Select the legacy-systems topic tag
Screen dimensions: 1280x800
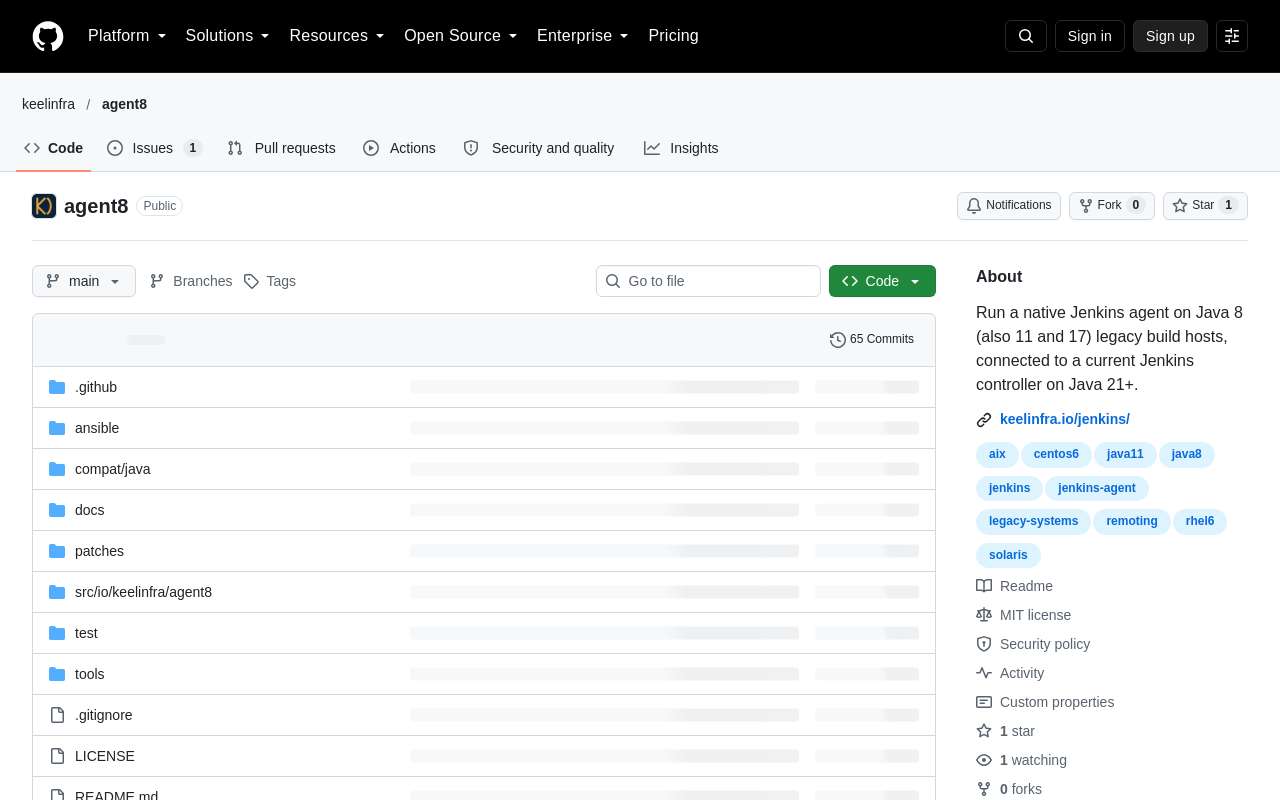click(x=1034, y=521)
